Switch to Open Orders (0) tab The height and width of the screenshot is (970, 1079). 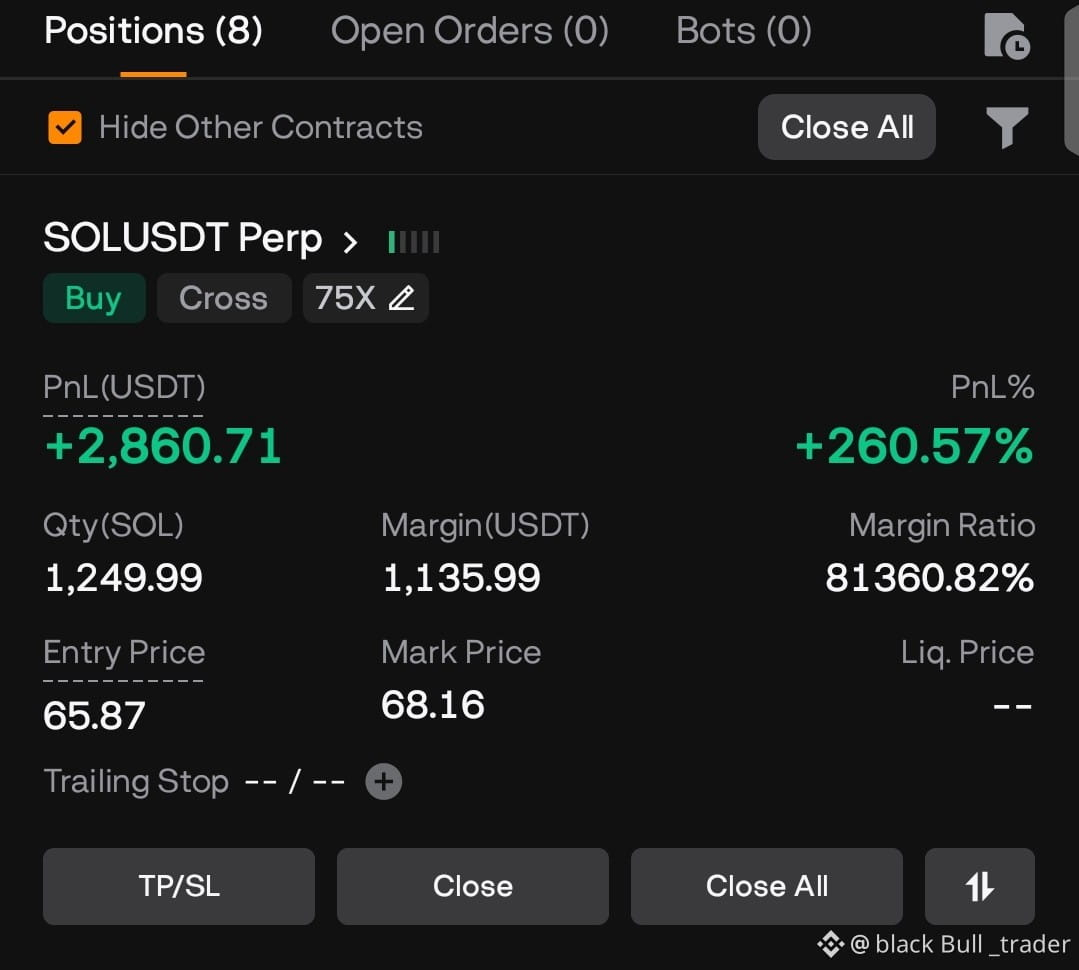[470, 31]
